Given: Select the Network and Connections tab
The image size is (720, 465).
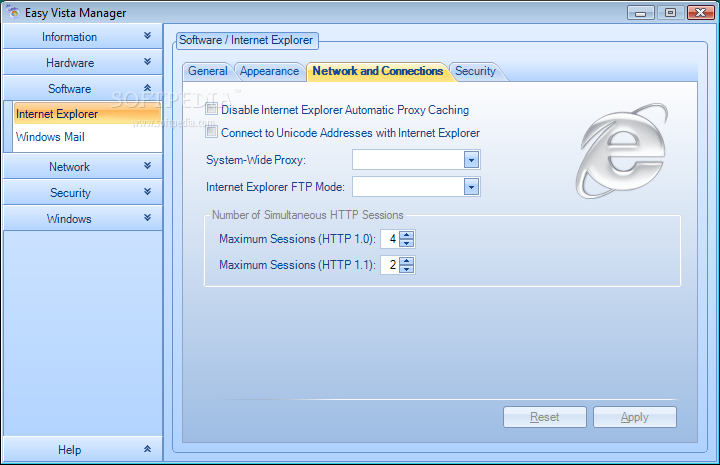Looking at the screenshot, I should 377,71.
